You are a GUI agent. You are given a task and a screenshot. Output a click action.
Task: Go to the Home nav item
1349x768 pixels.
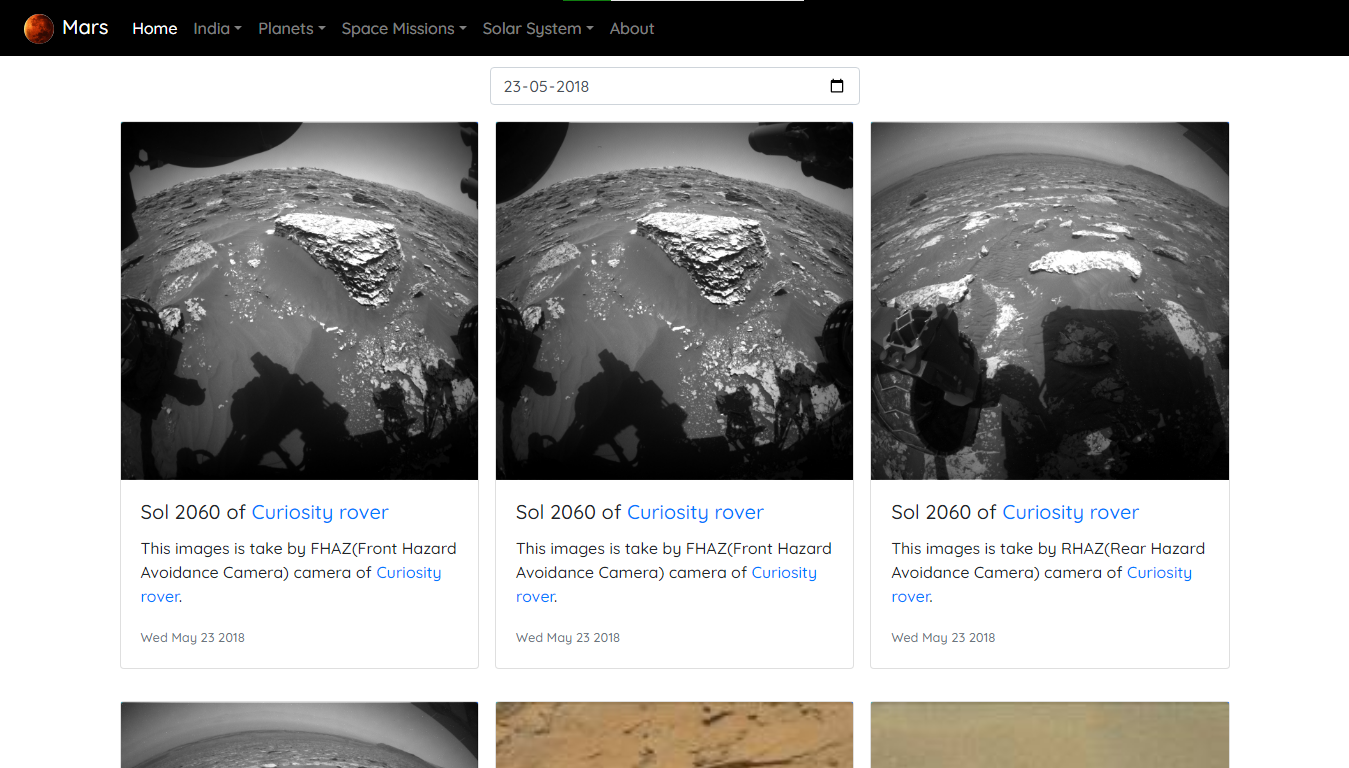(155, 28)
